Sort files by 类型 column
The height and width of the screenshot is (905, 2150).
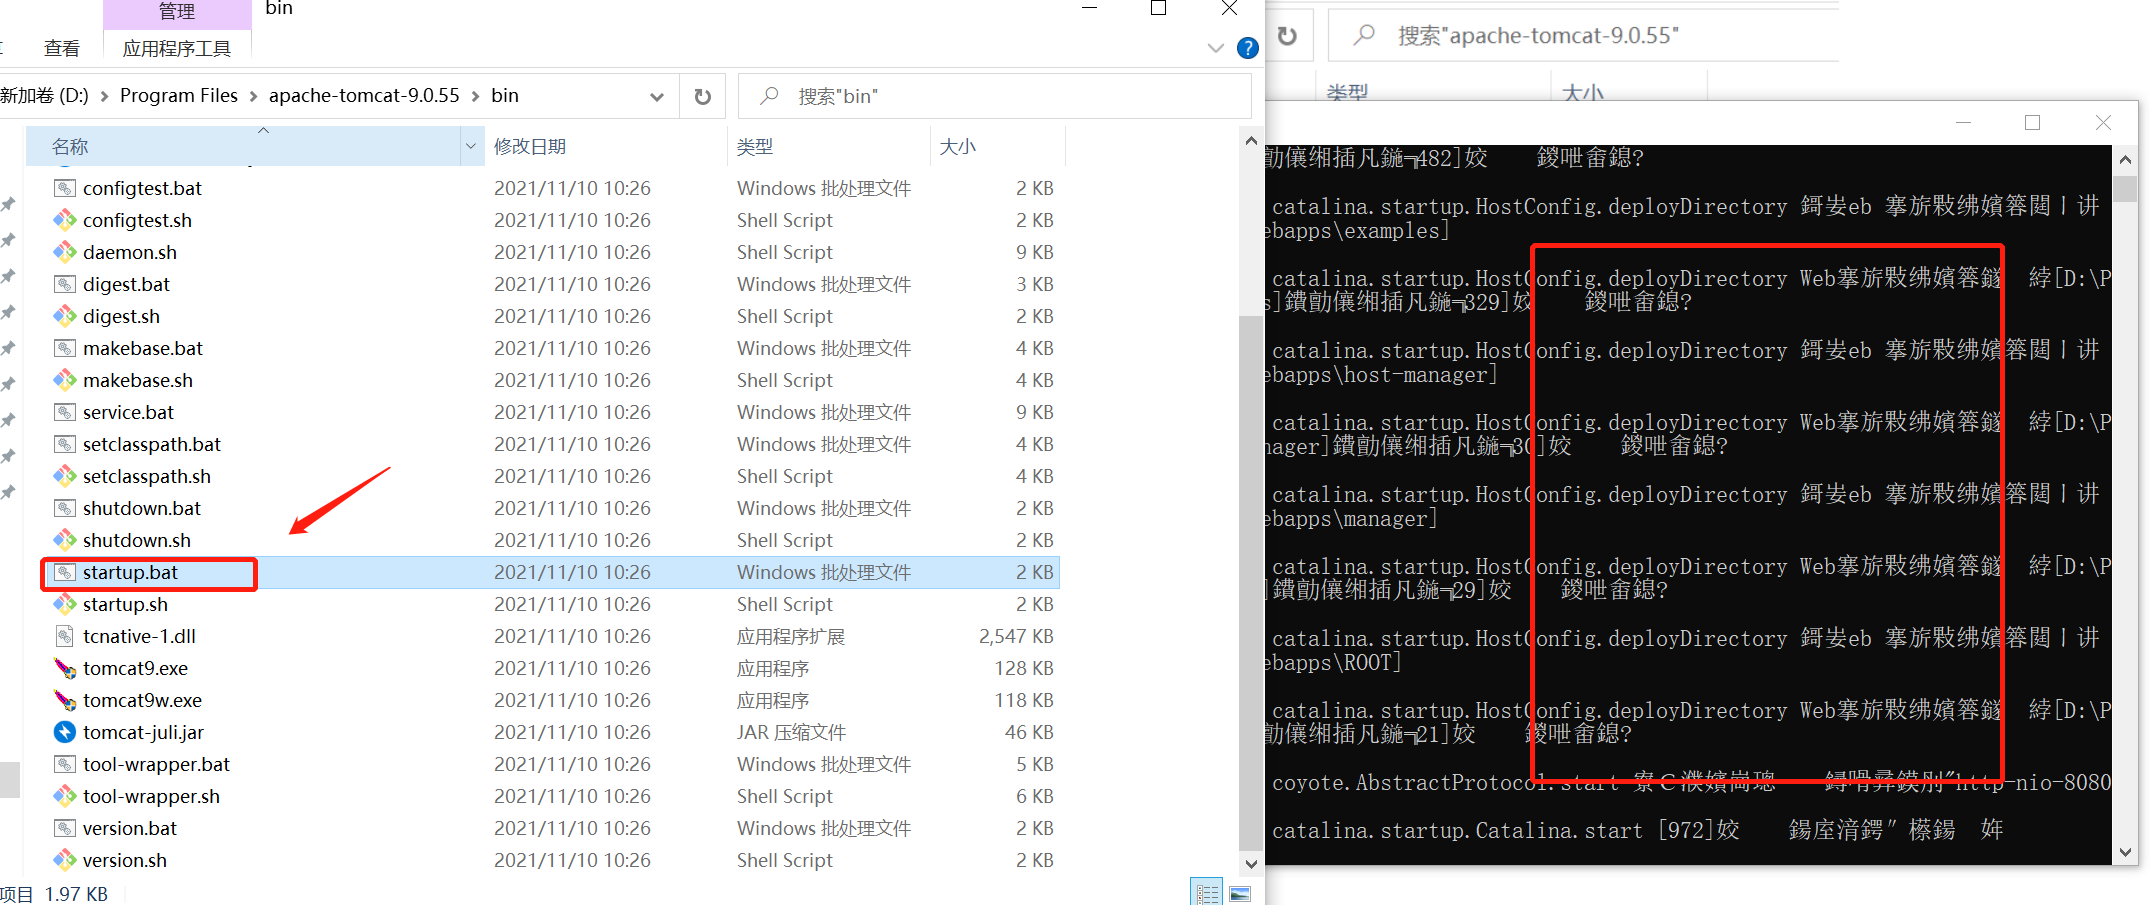click(755, 147)
